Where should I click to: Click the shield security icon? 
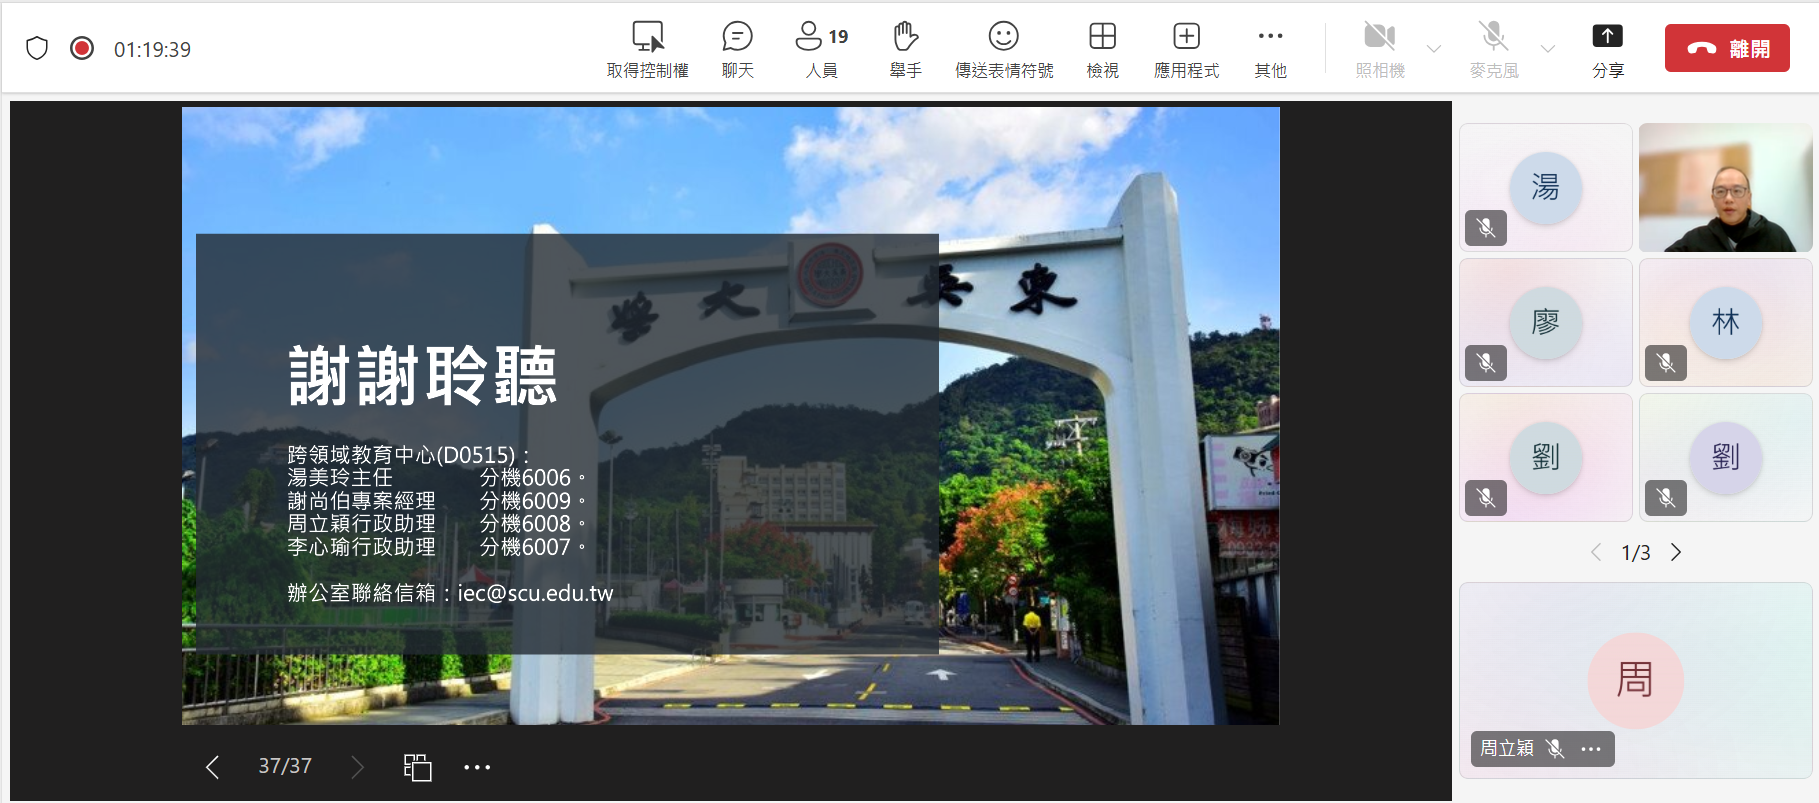click(x=37, y=48)
